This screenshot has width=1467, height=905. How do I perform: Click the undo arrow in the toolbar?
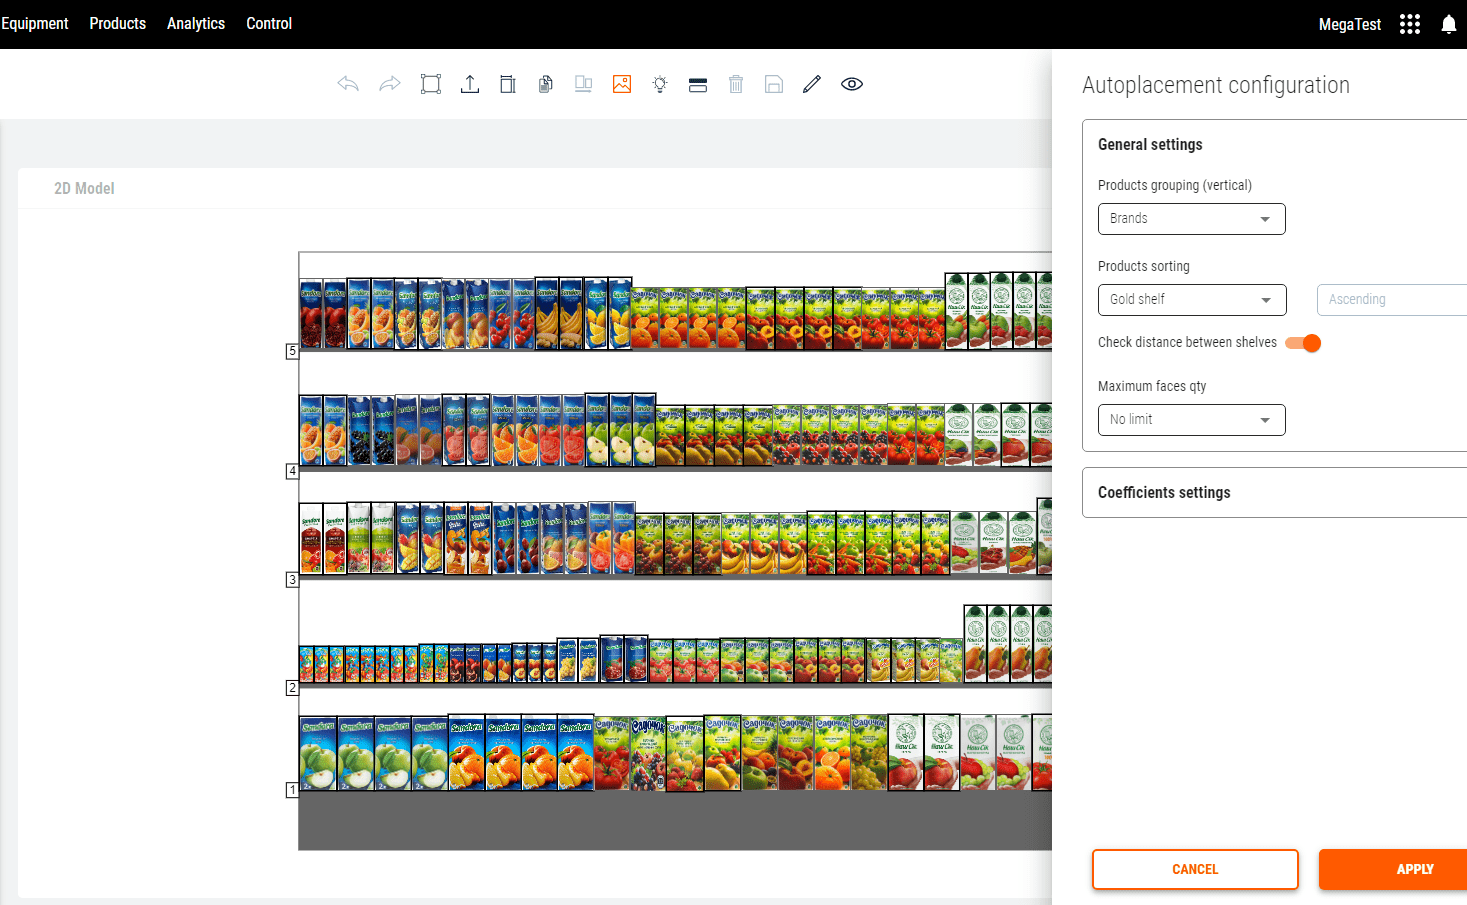pyautogui.click(x=348, y=84)
